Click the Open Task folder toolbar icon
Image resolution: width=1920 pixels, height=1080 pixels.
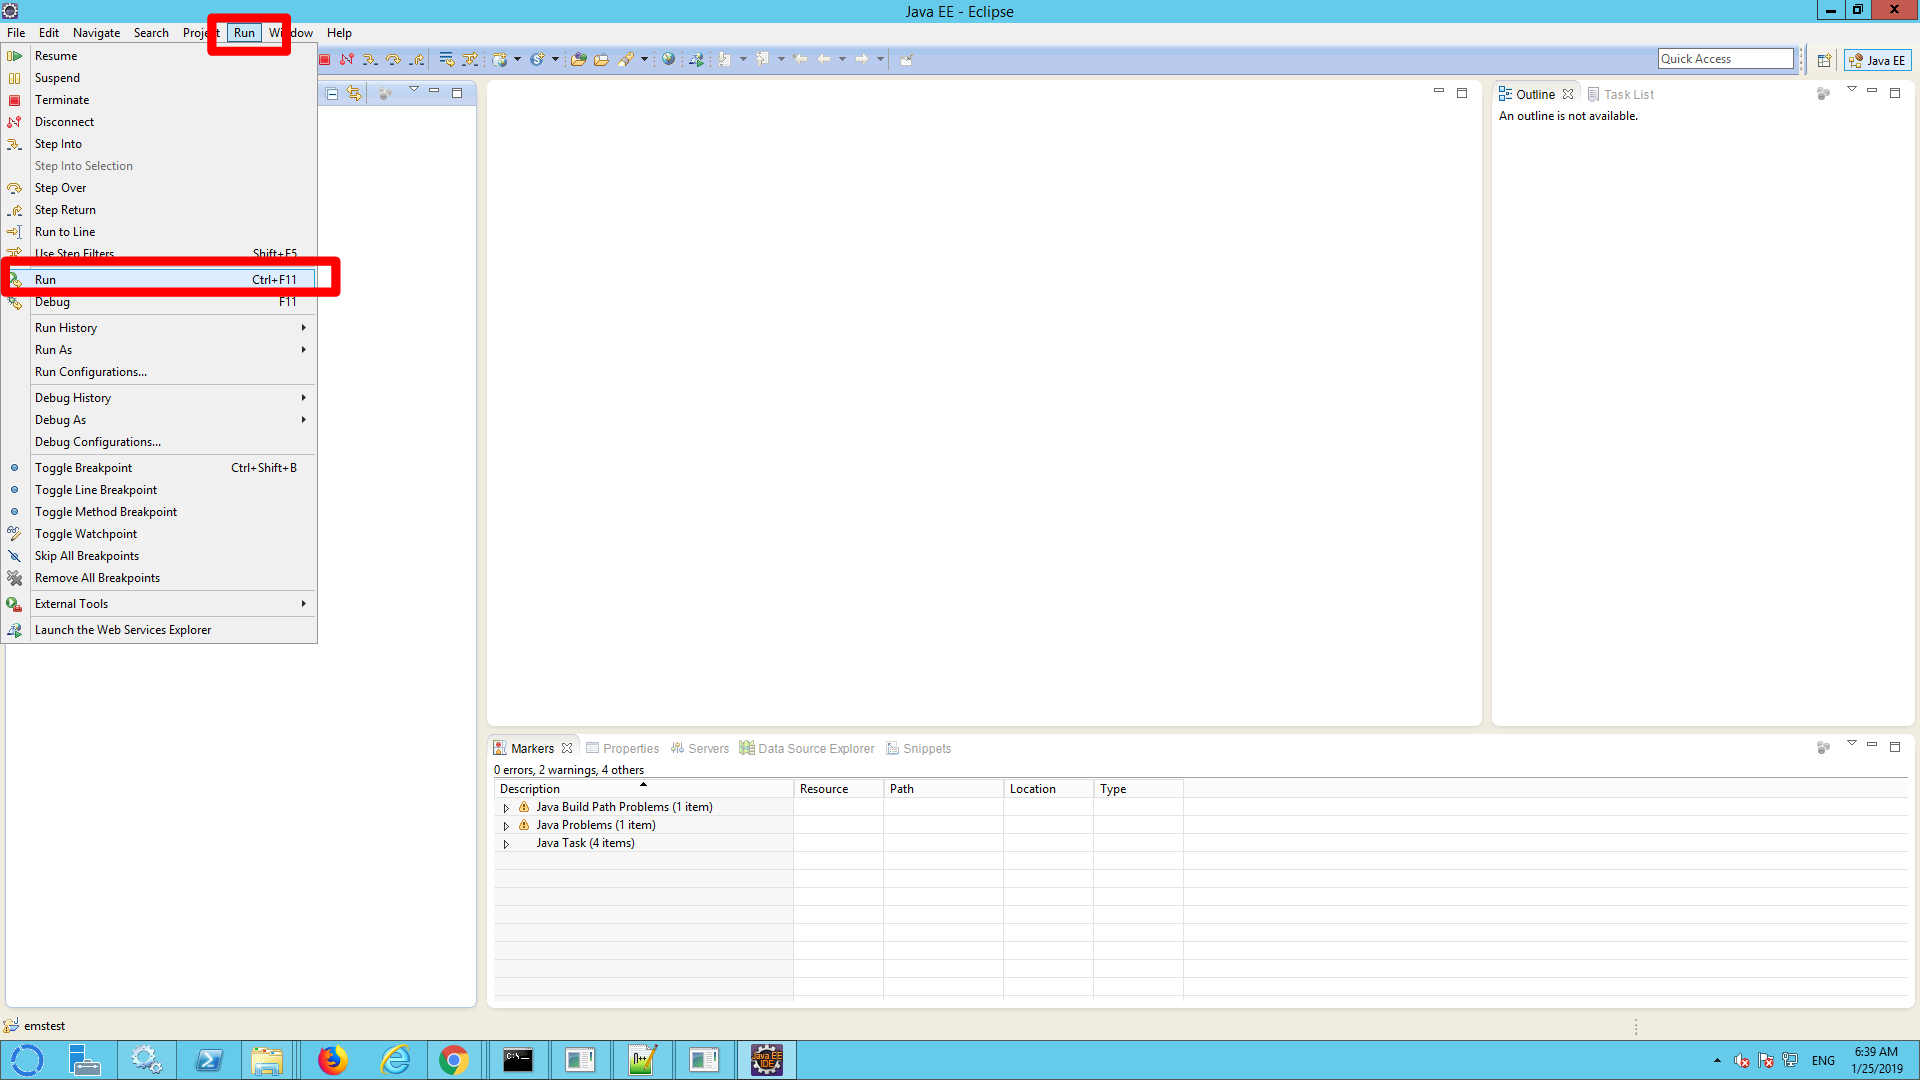[x=601, y=59]
